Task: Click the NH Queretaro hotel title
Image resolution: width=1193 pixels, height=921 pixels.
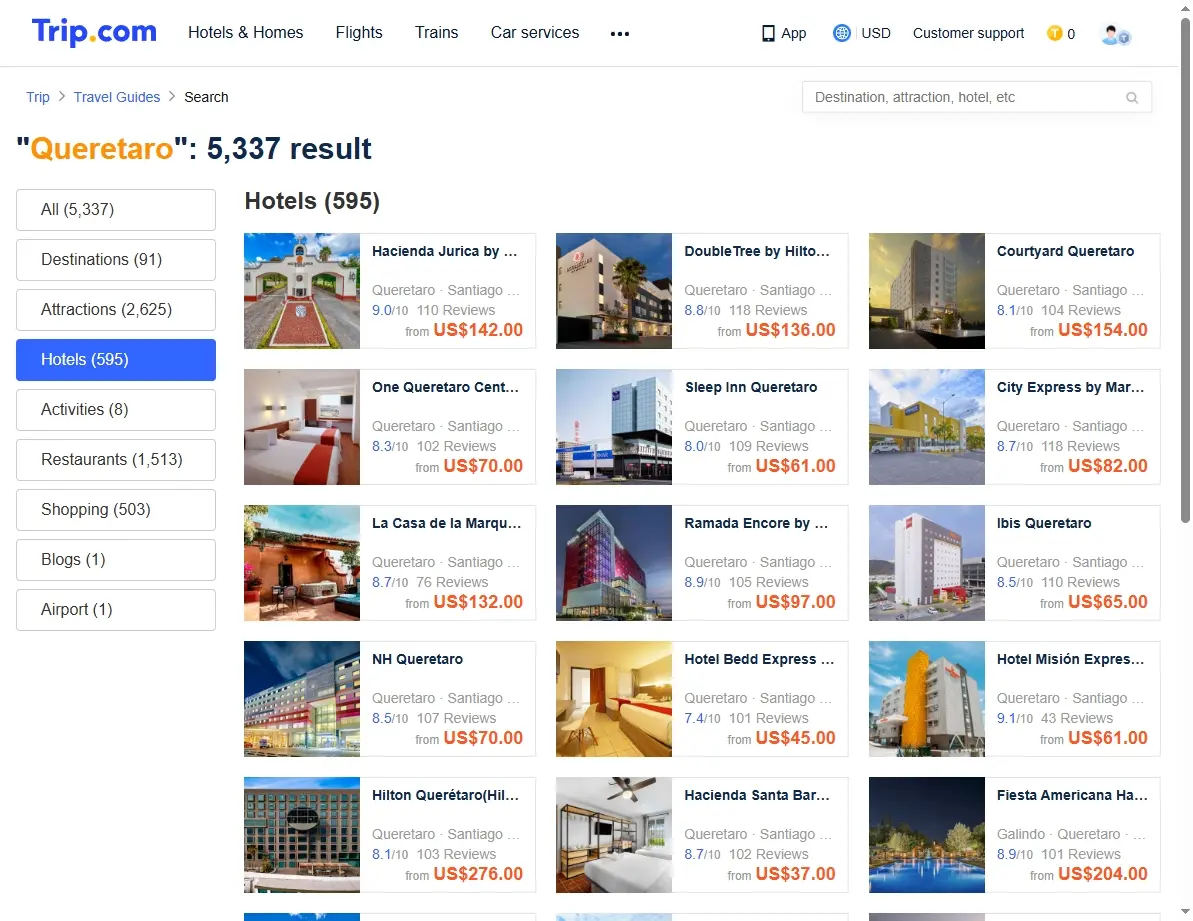Action: (x=418, y=659)
